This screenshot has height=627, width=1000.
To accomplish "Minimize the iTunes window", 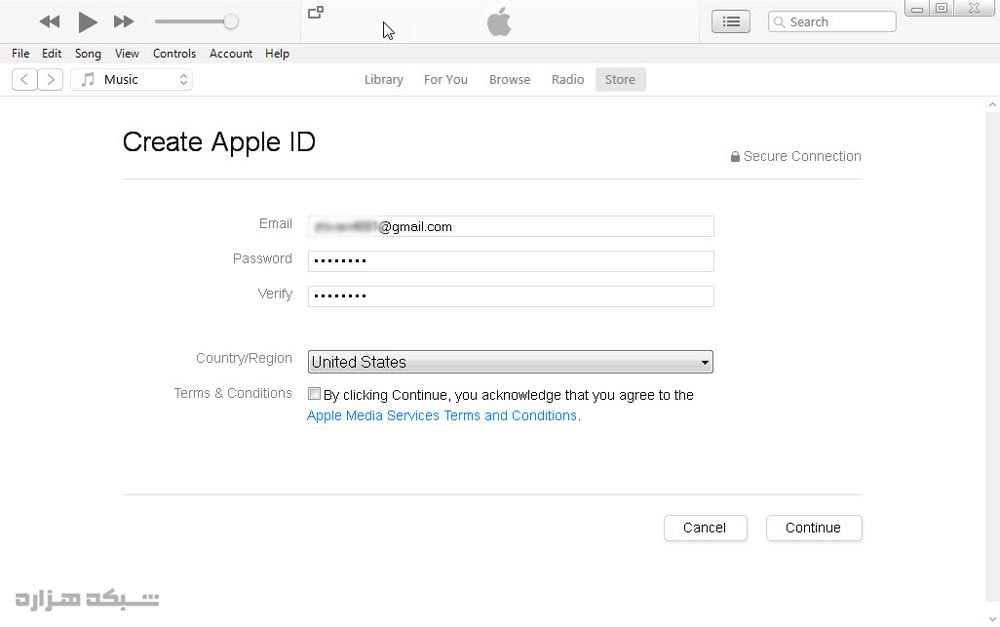I will click(916, 9).
